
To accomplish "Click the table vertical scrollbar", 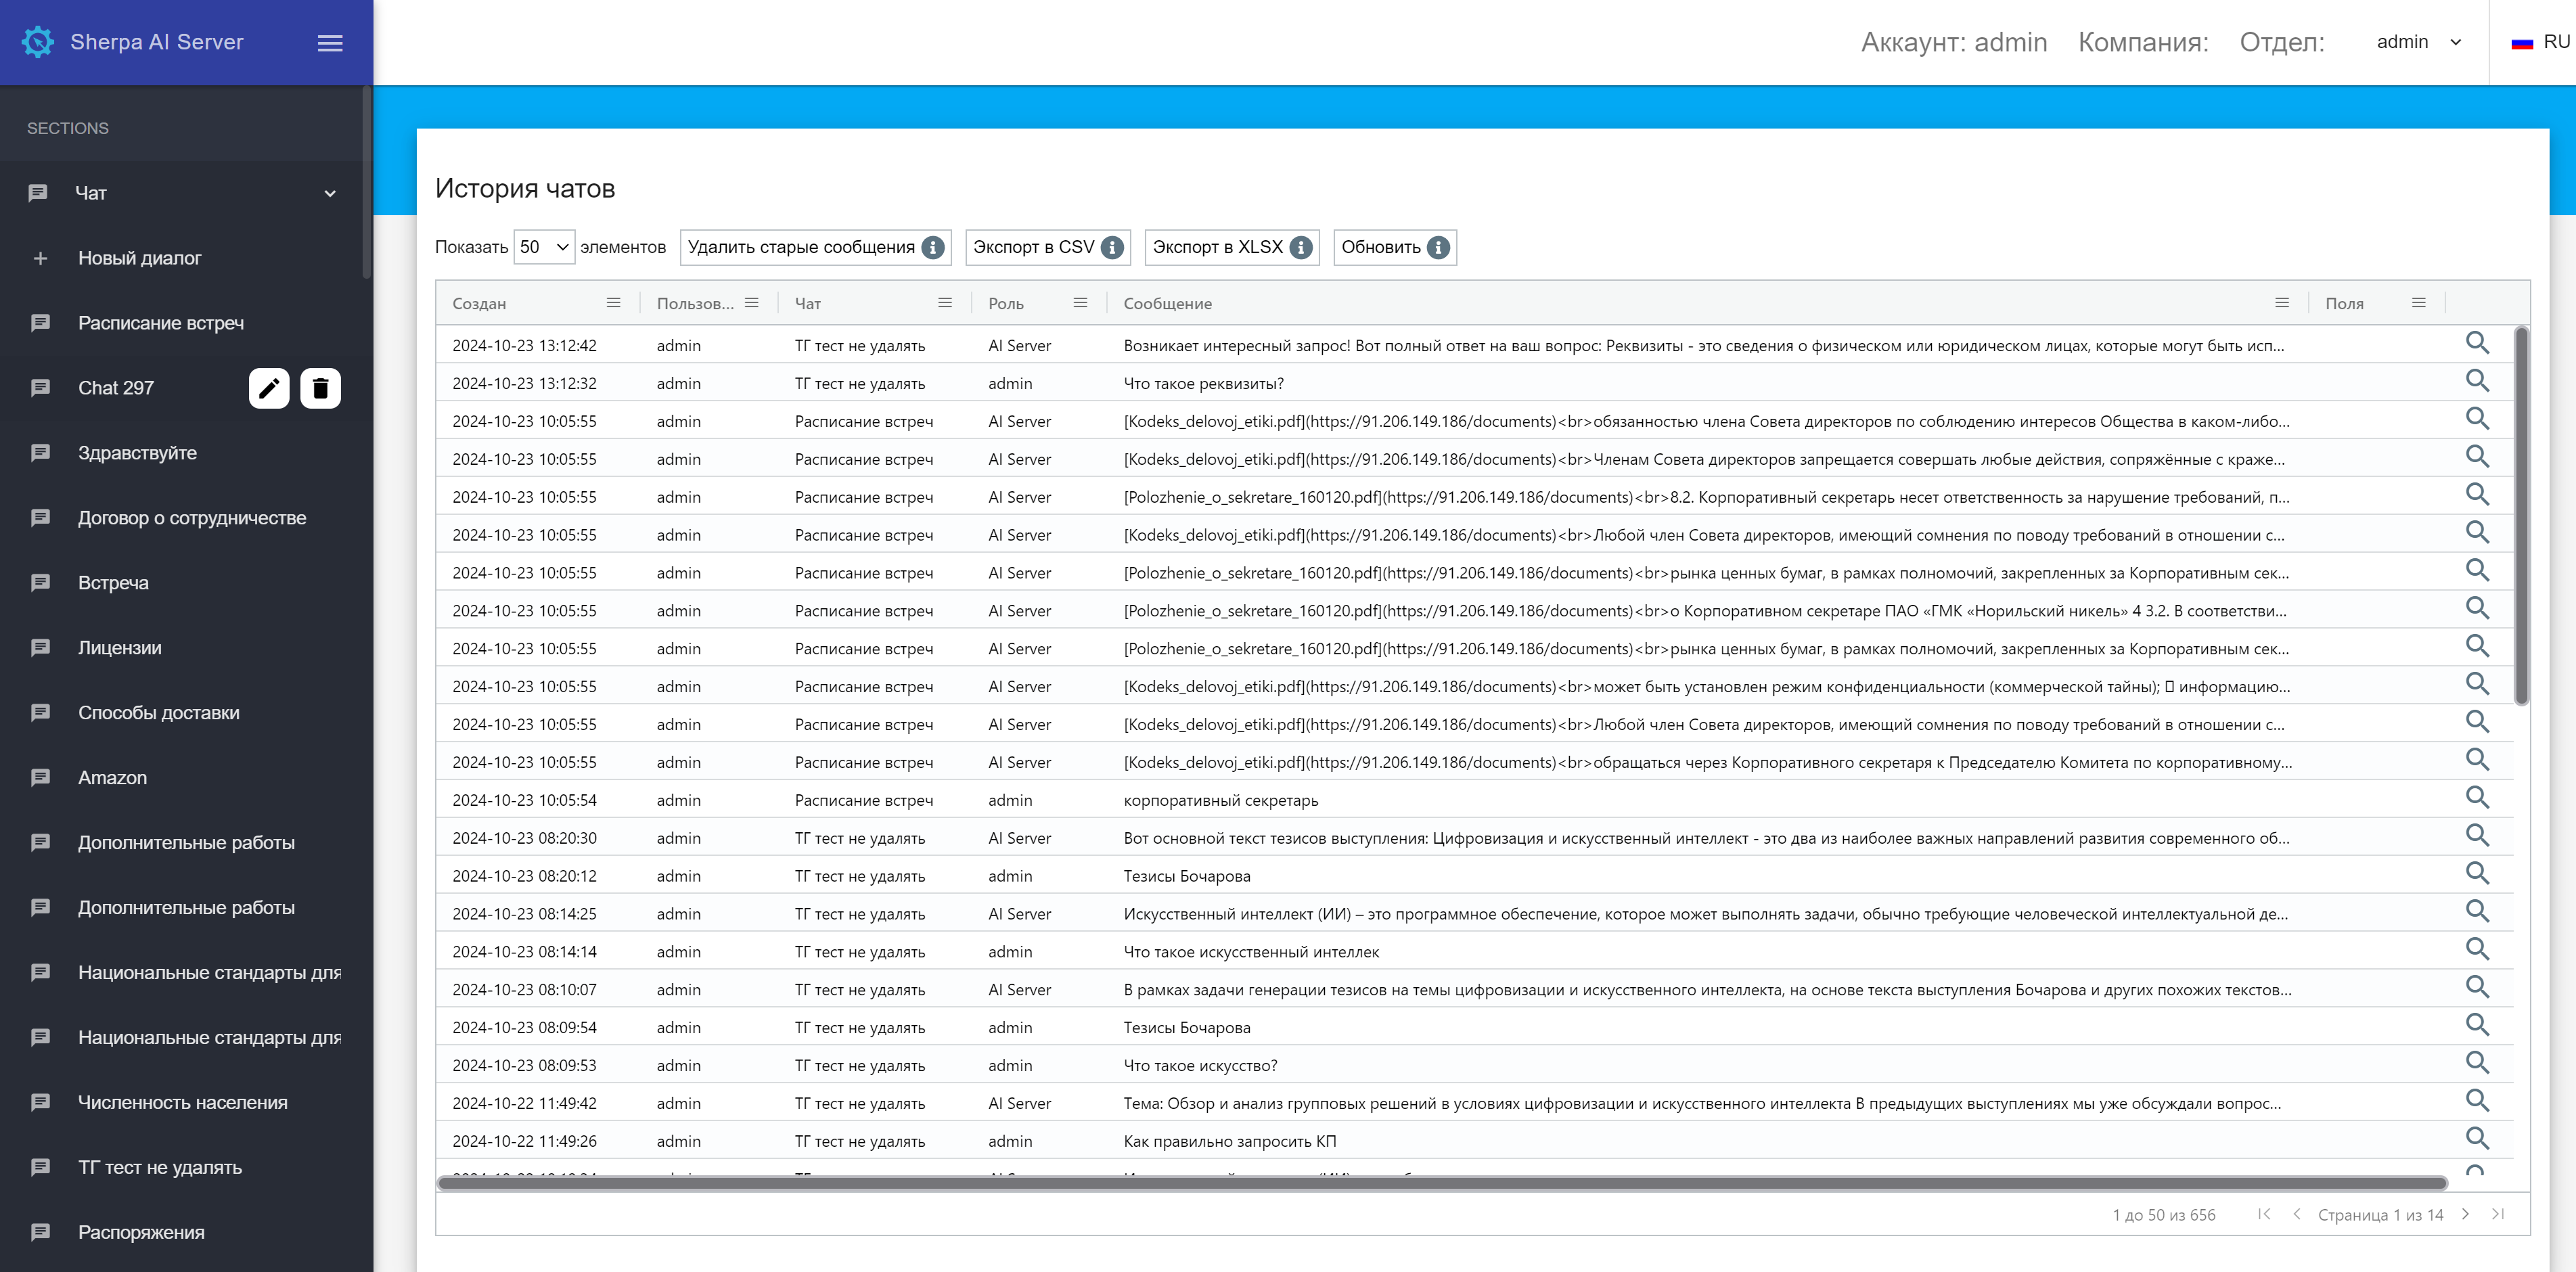I will point(2521,515).
